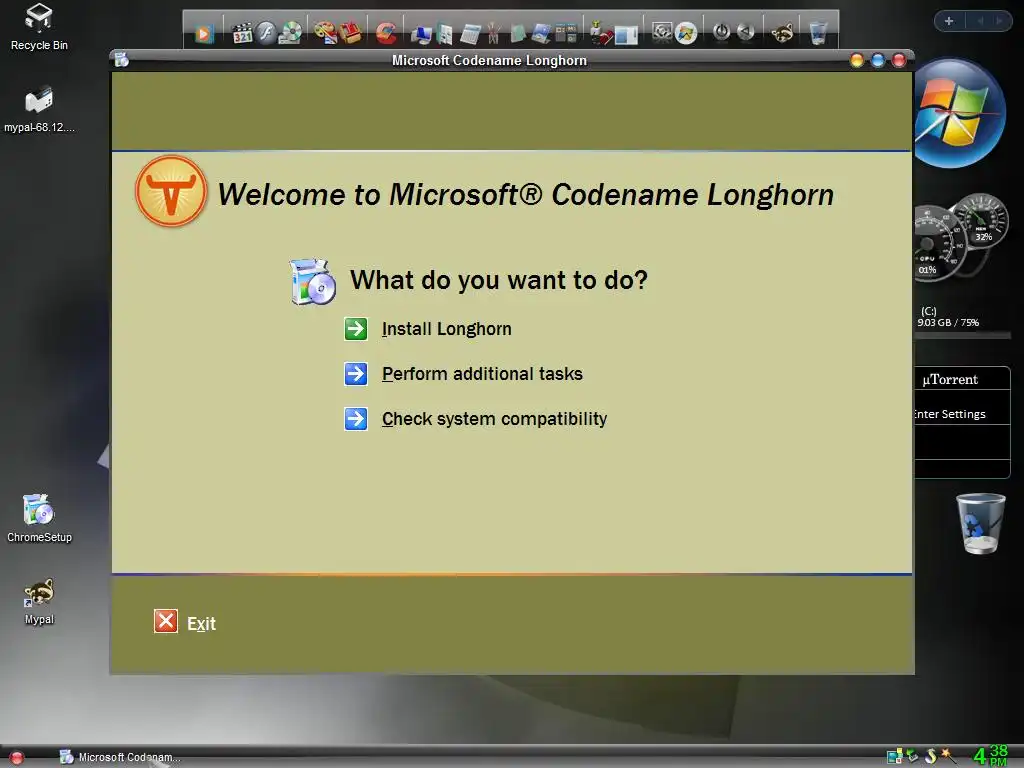The image size is (1024, 768).
Task: Open the notepad dock icon
Action: click(470, 34)
